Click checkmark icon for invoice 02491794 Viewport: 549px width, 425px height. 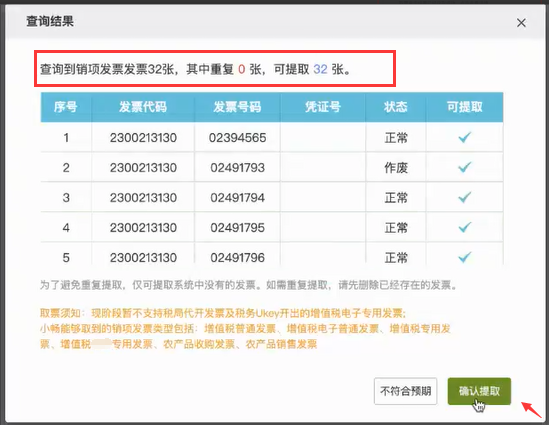click(465, 197)
